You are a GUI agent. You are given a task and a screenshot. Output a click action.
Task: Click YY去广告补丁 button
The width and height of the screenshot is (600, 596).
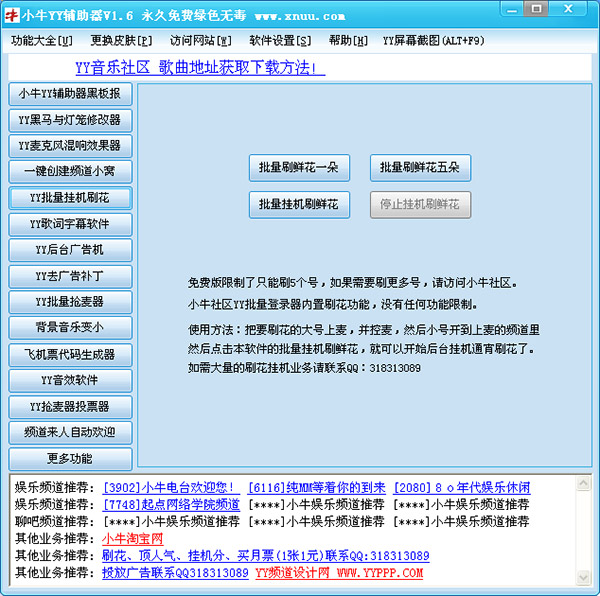(70, 277)
